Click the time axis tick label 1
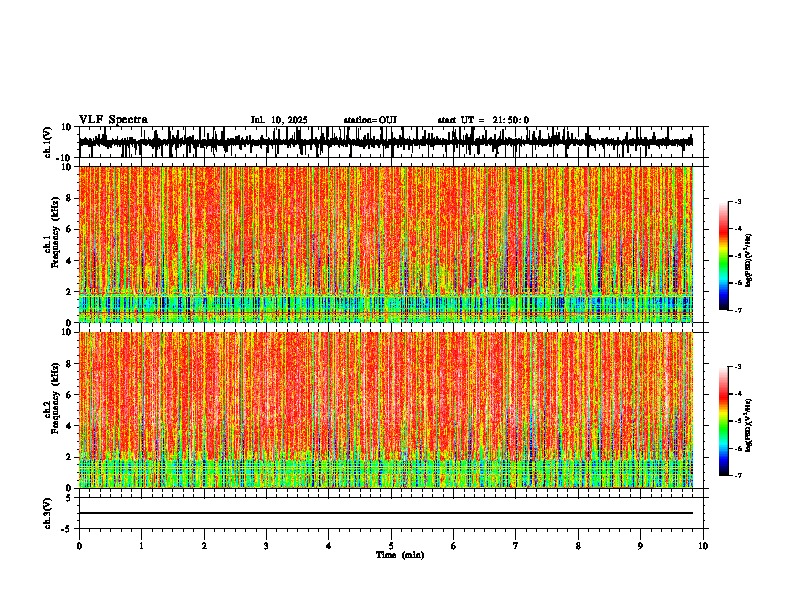 [141, 546]
